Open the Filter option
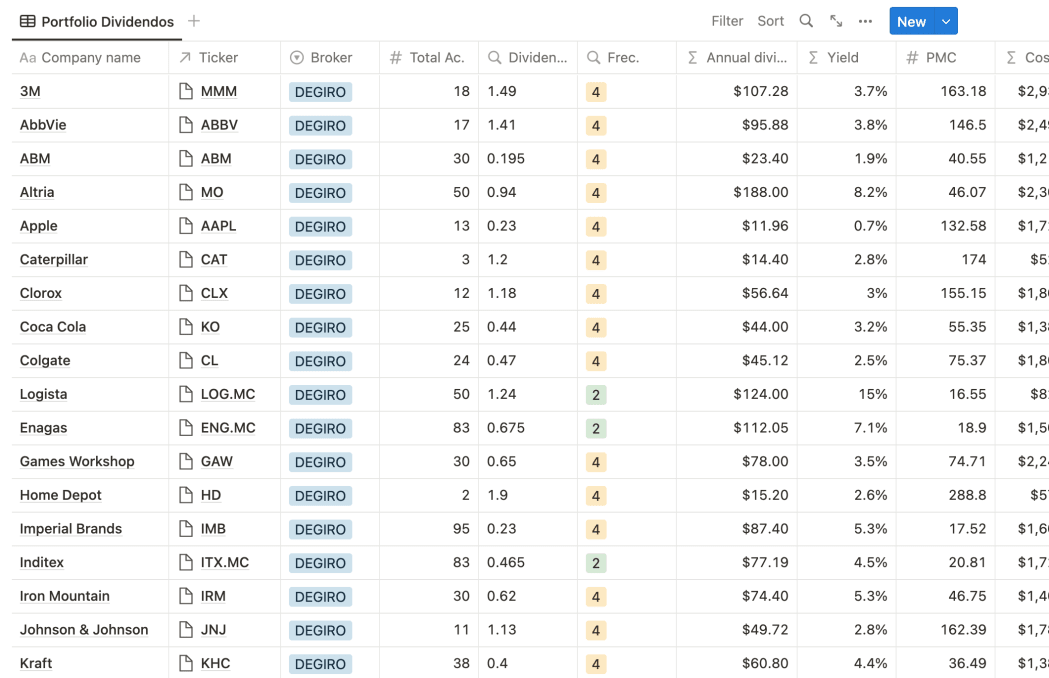 pyautogui.click(x=727, y=21)
